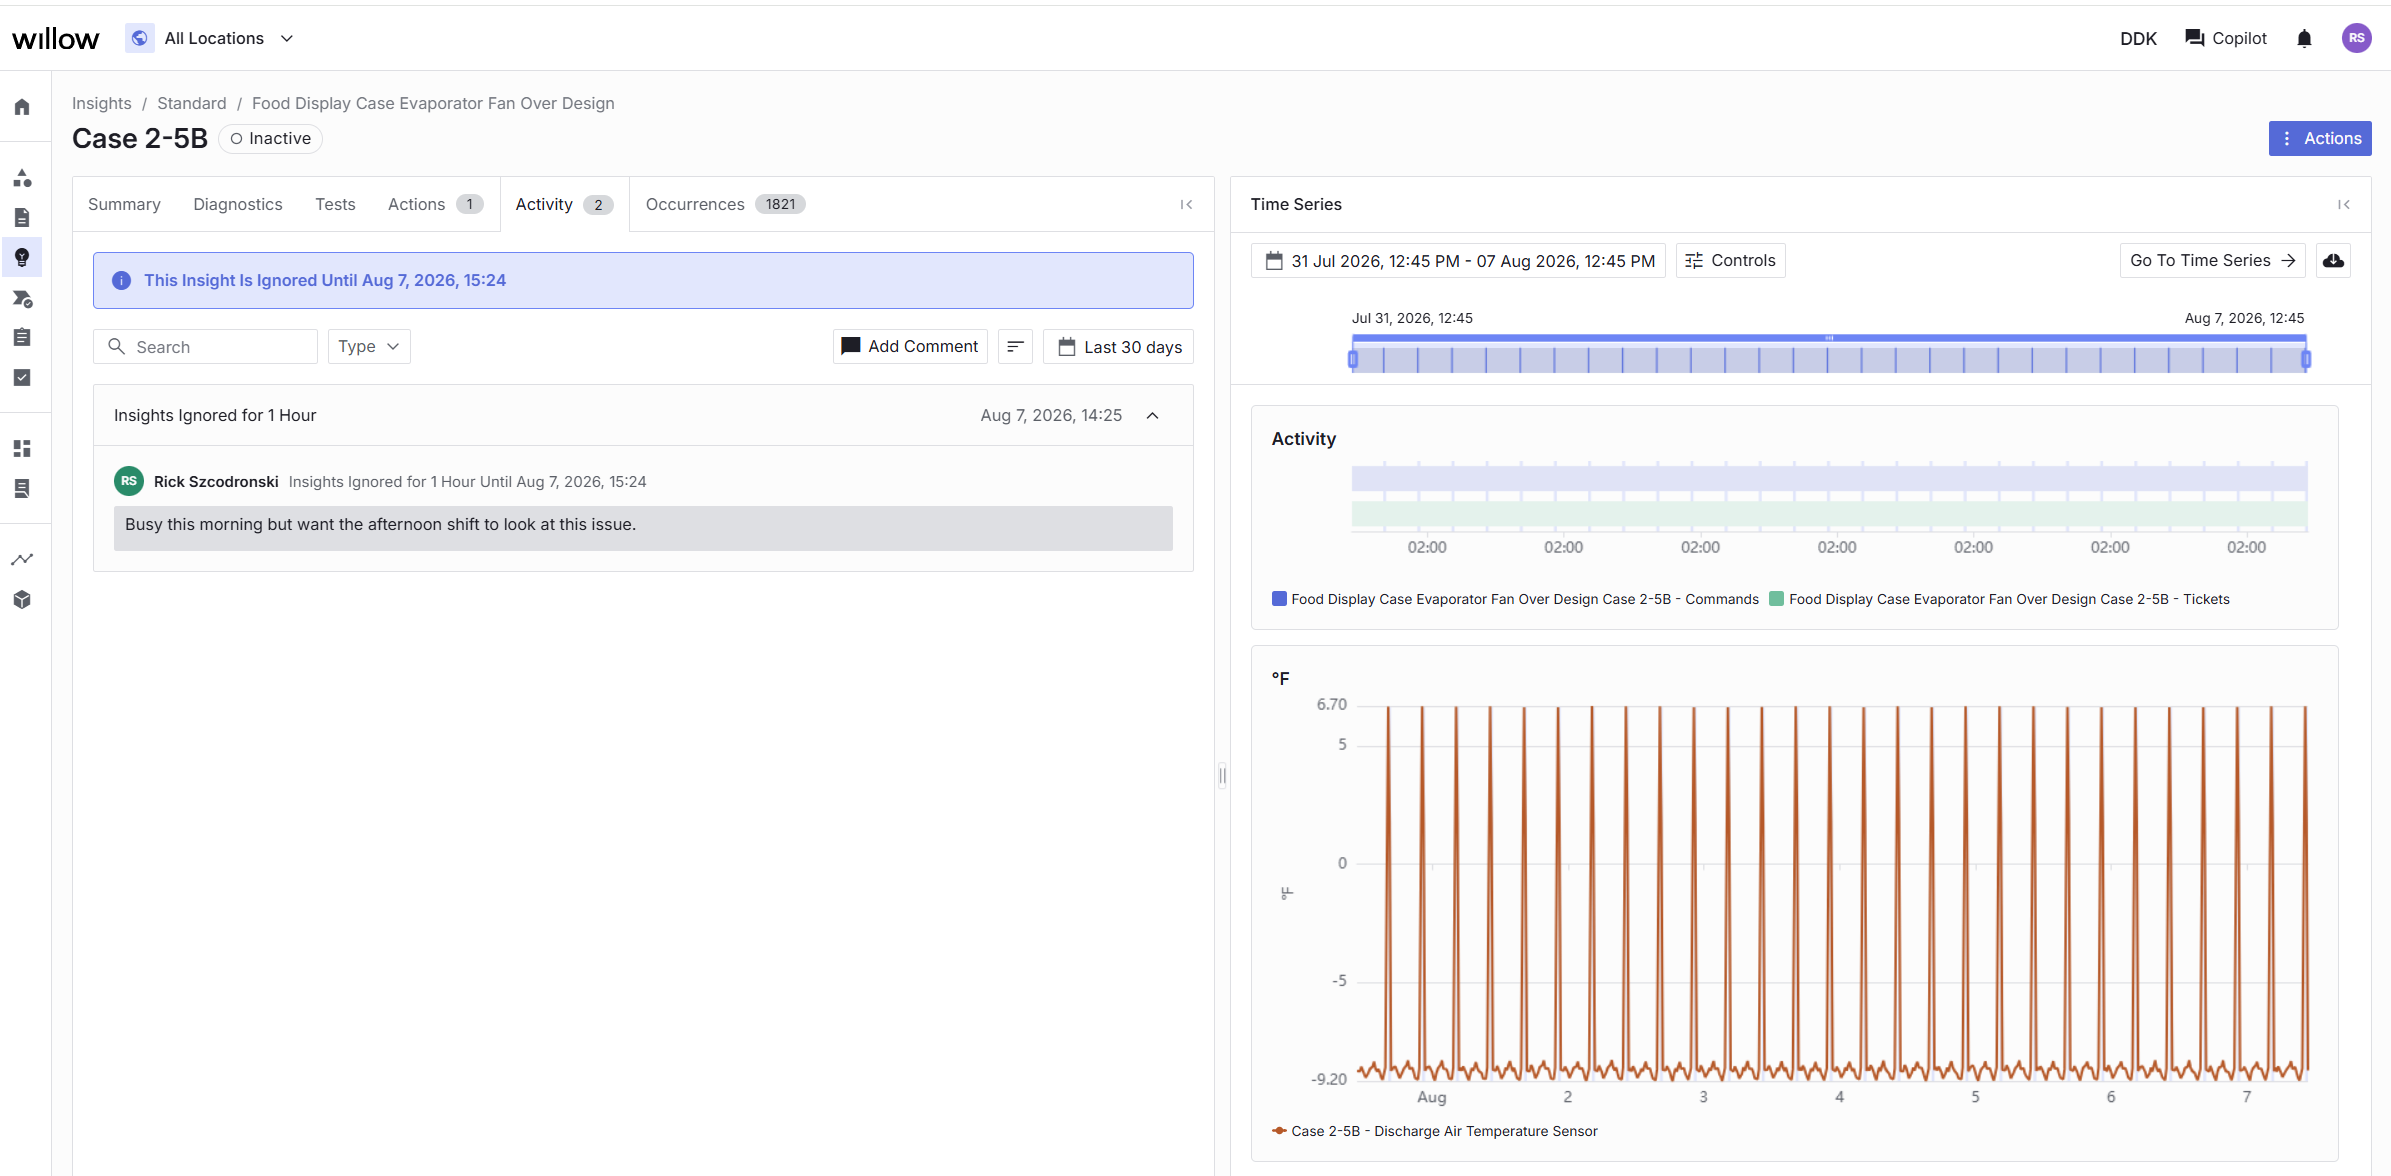Open Food Display Case Evaporator Fan breadcrumb
2391x1176 pixels.
pyautogui.click(x=433, y=104)
